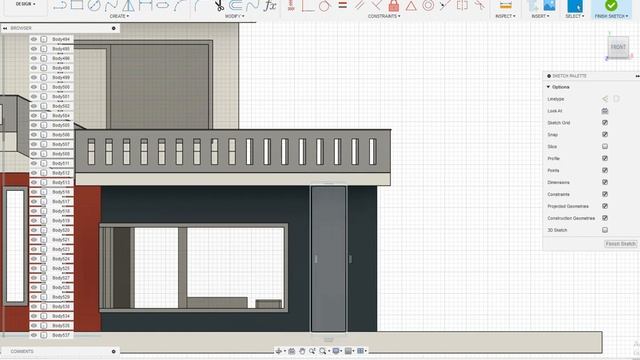The height and width of the screenshot is (360, 640).
Task: Open the CONSTRAINTS dropdown menu
Action: tap(384, 16)
